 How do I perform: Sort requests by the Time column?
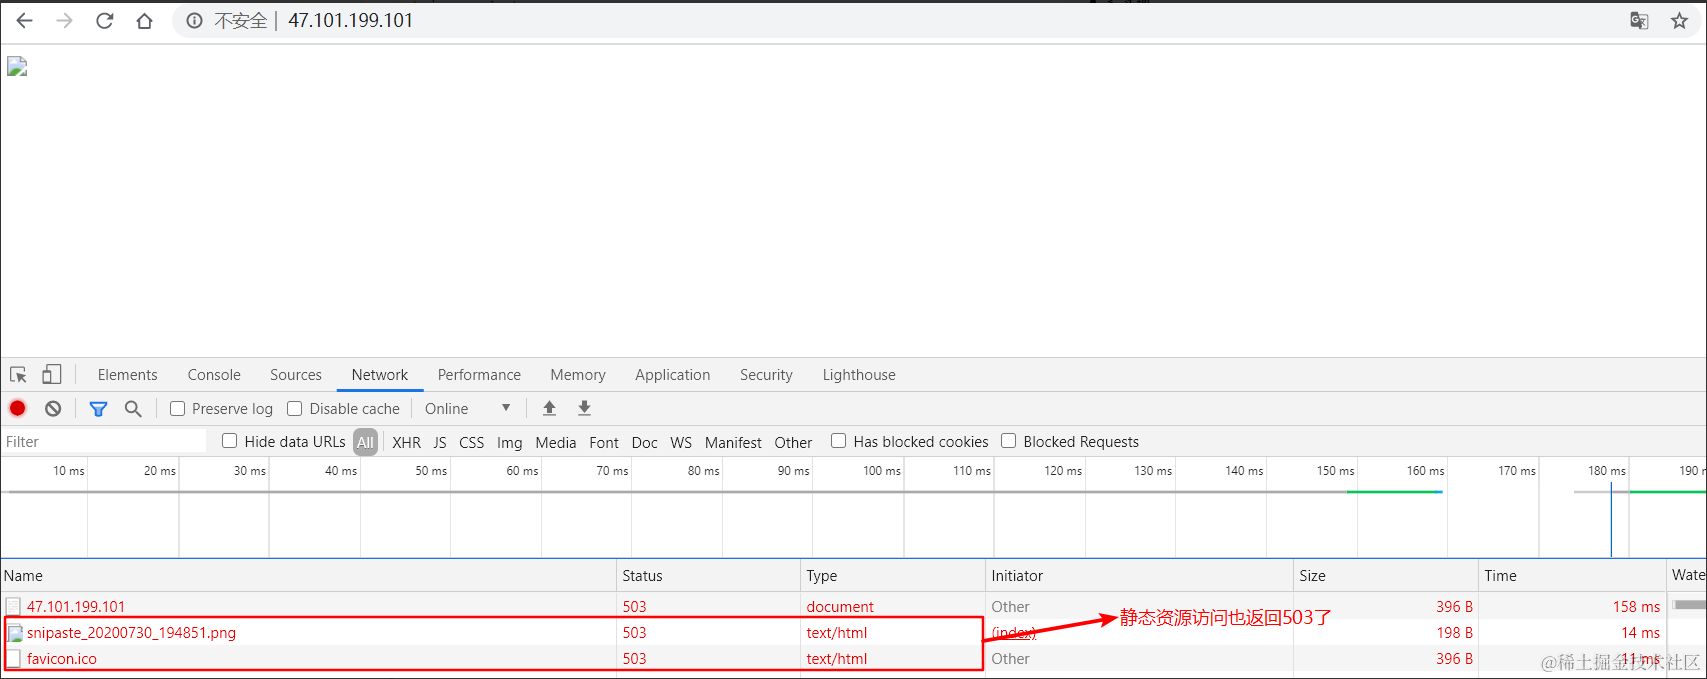1572,575
